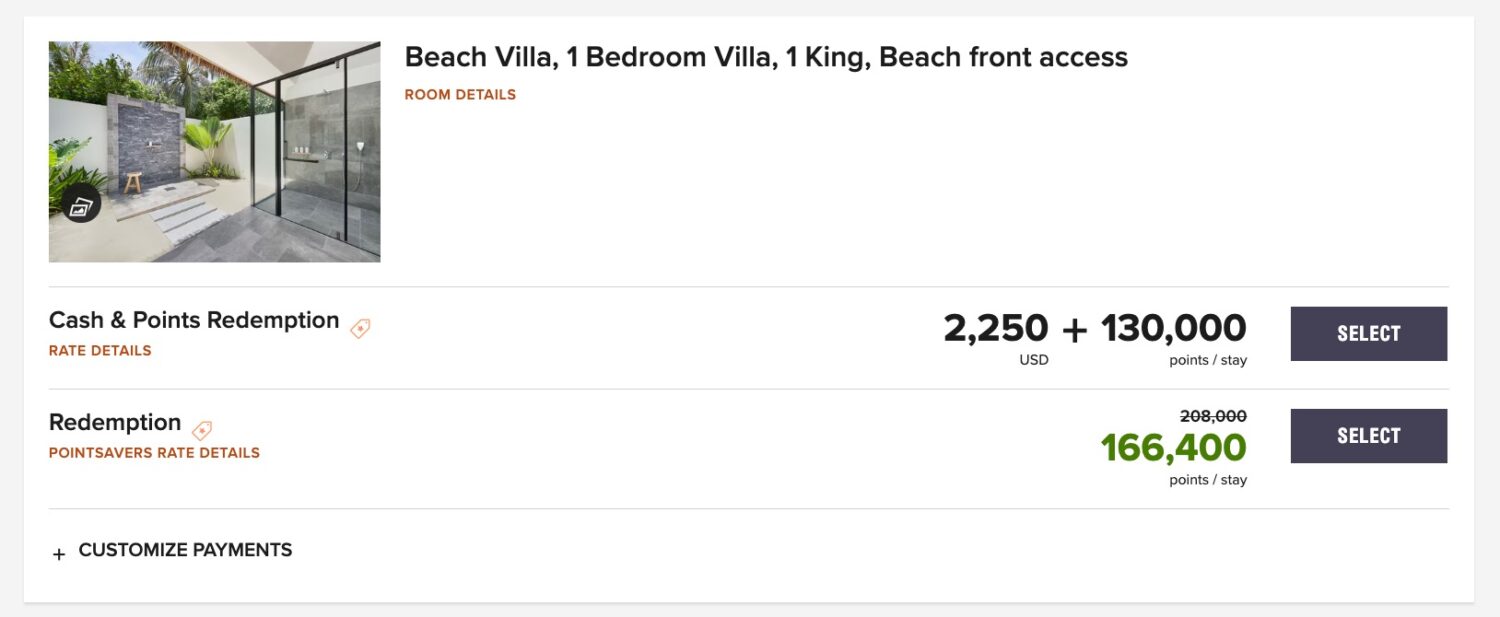Click the 2,250 cash amount
Viewport: 1500px width, 617px height.
click(x=996, y=328)
